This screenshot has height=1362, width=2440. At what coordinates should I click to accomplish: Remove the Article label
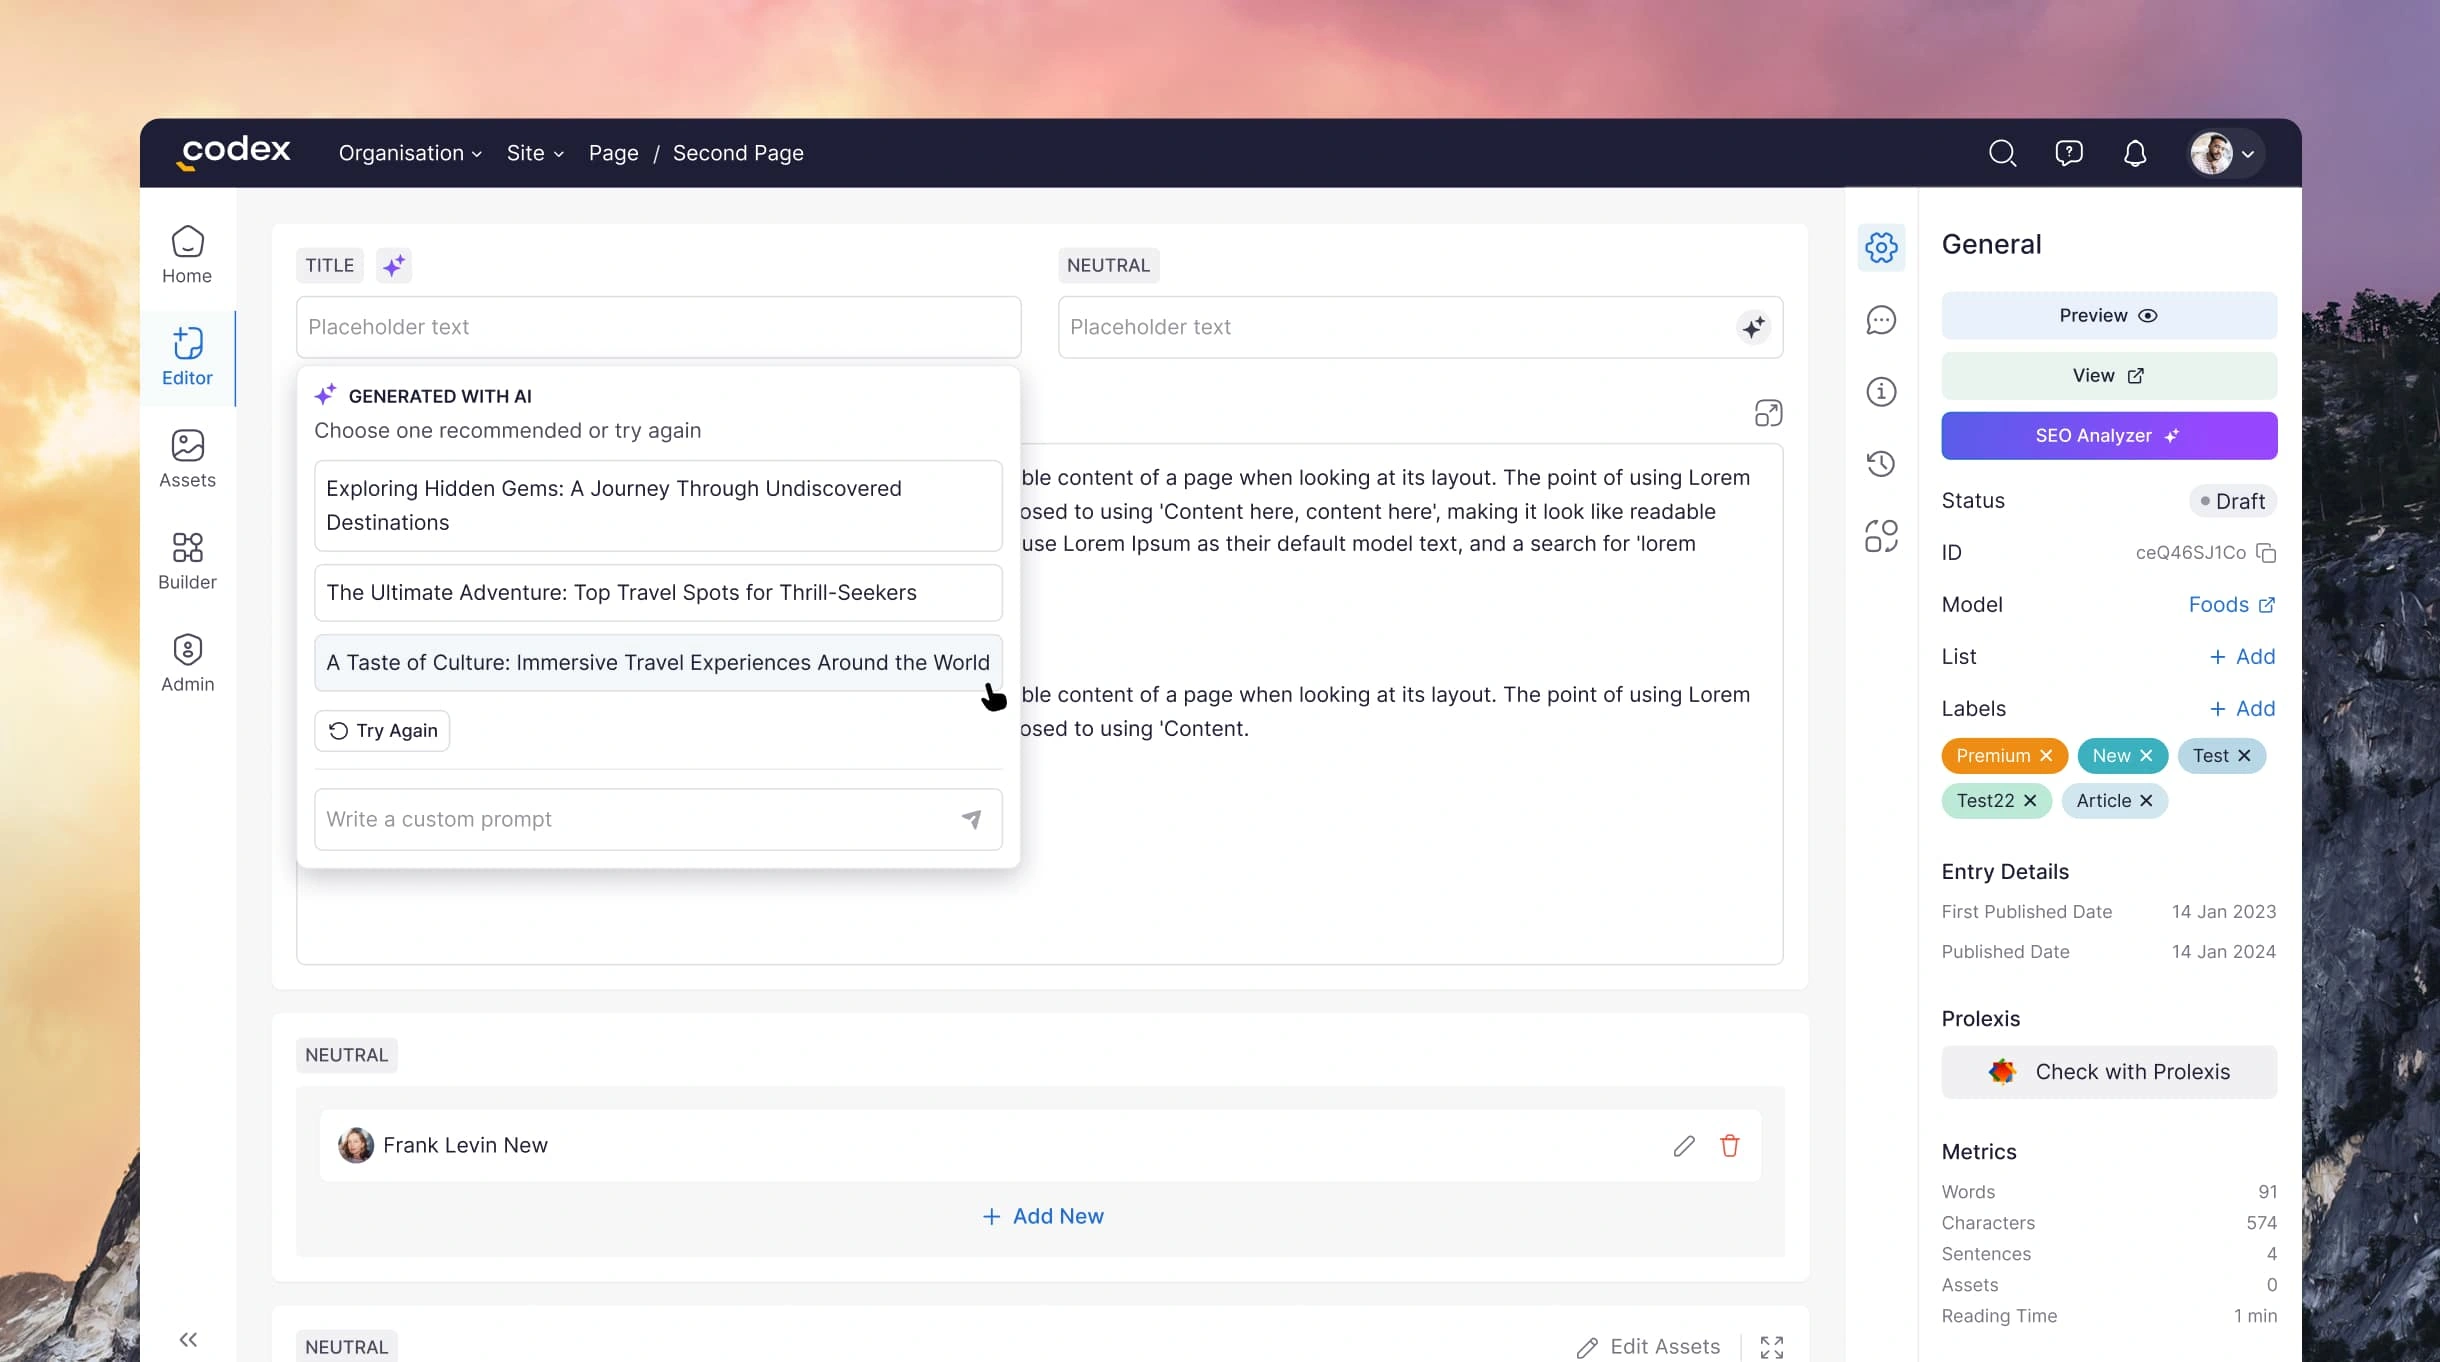(2146, 801)
